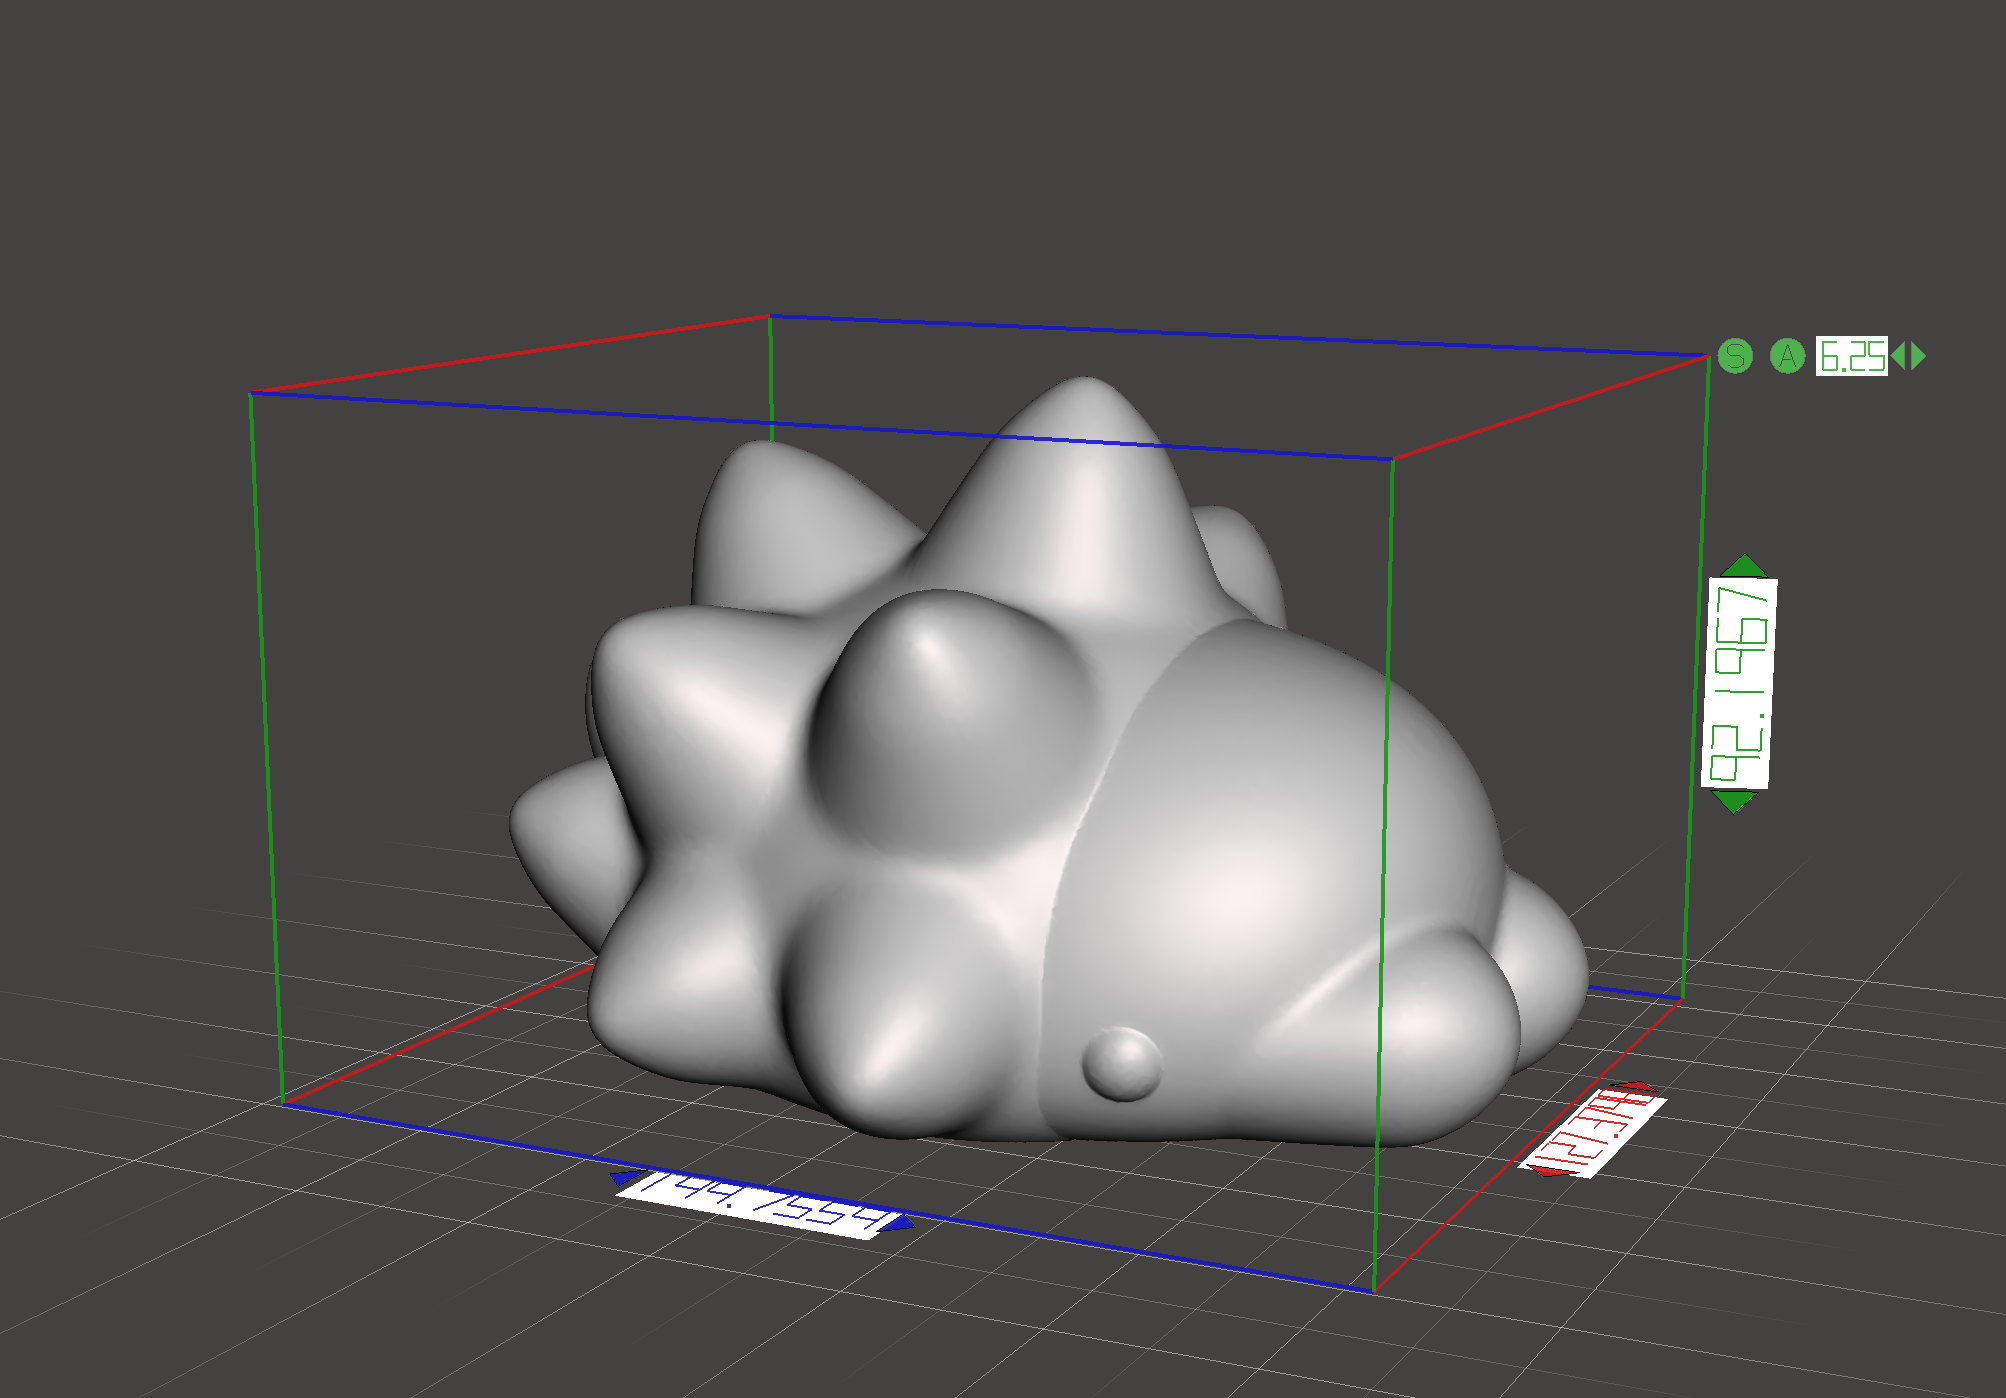Click the red arrow at the far end
Viewport: 2006px width, 1398px height.
(x=1638, y=1087)
